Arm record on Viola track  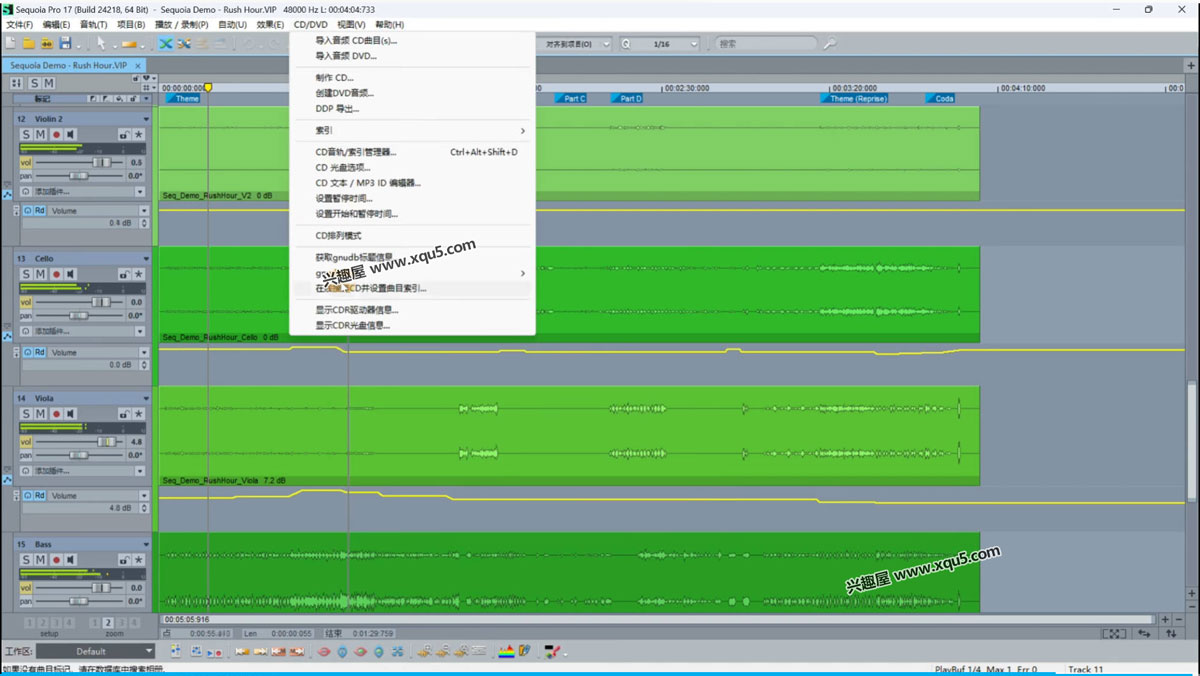pos(56,414)
